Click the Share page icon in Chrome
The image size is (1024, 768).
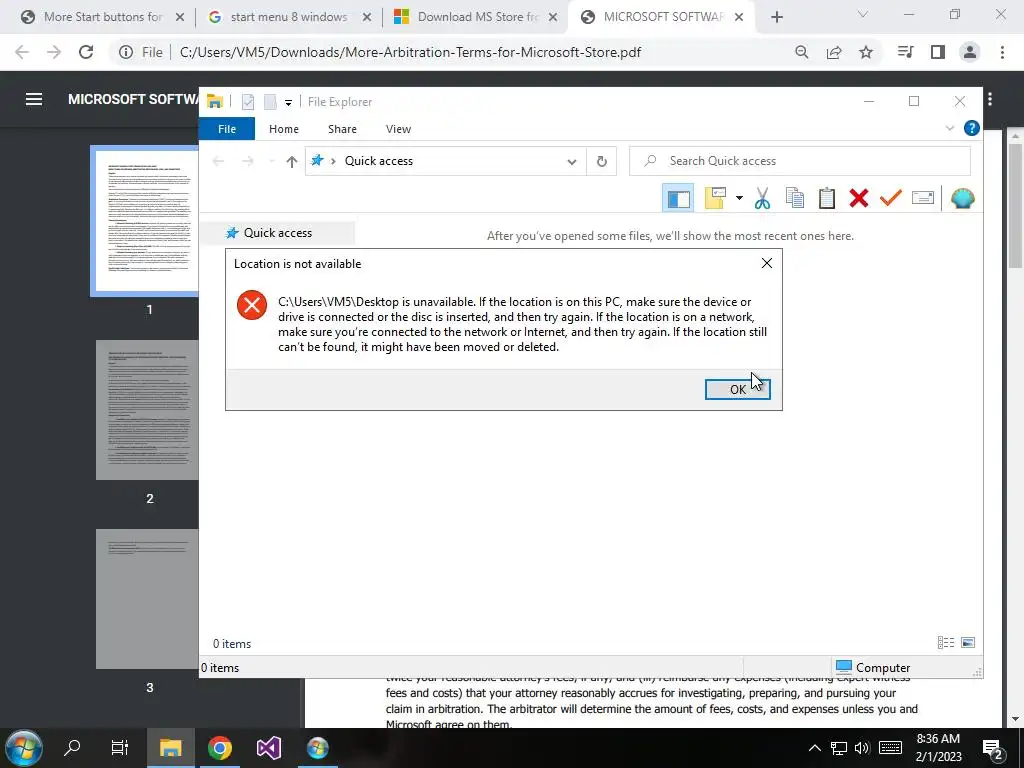(x=834, y=52)
